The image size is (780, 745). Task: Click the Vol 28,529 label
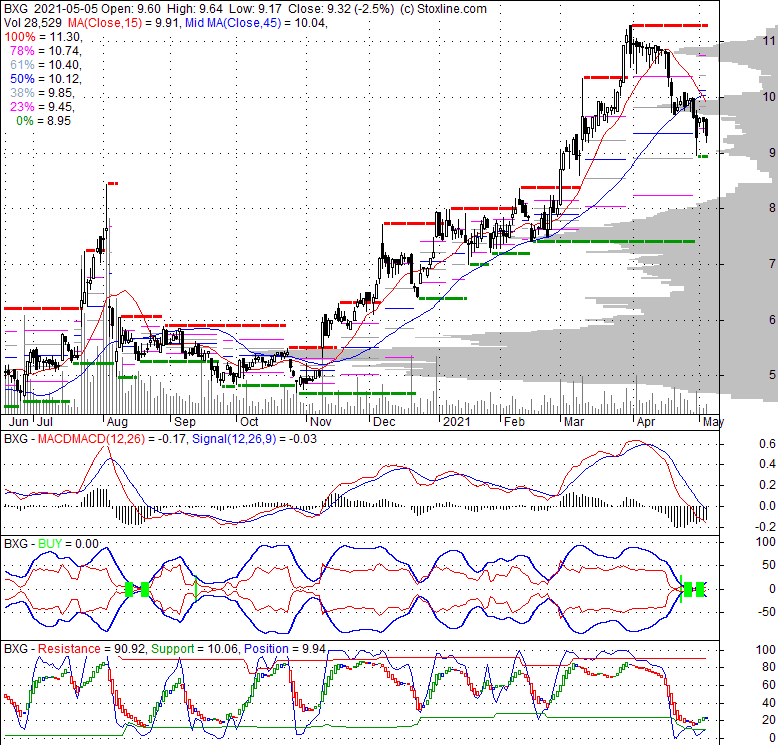(x=33, y=23)
